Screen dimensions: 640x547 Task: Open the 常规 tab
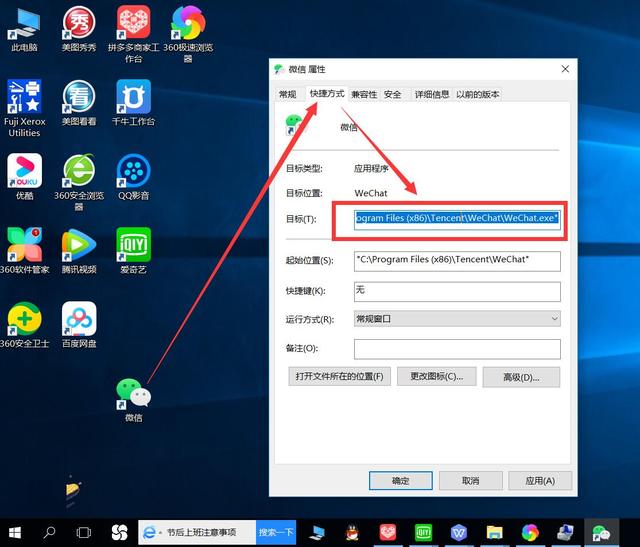287,94
